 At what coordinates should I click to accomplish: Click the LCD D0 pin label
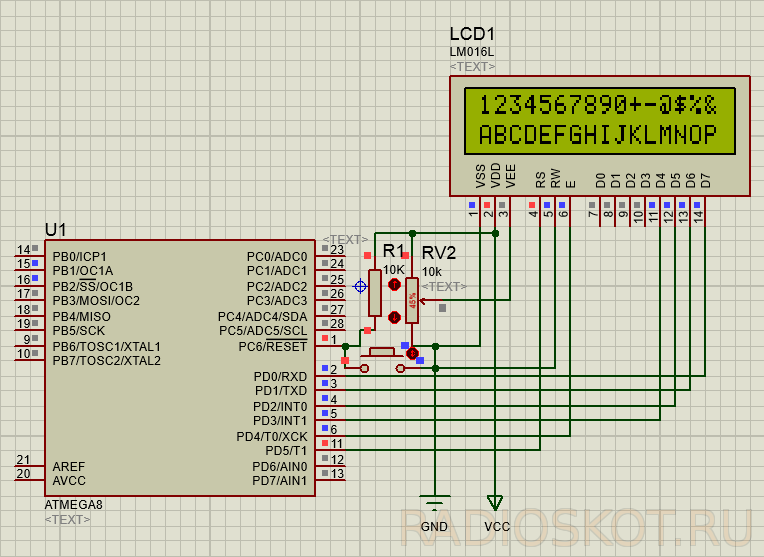[x=600, y=180]
